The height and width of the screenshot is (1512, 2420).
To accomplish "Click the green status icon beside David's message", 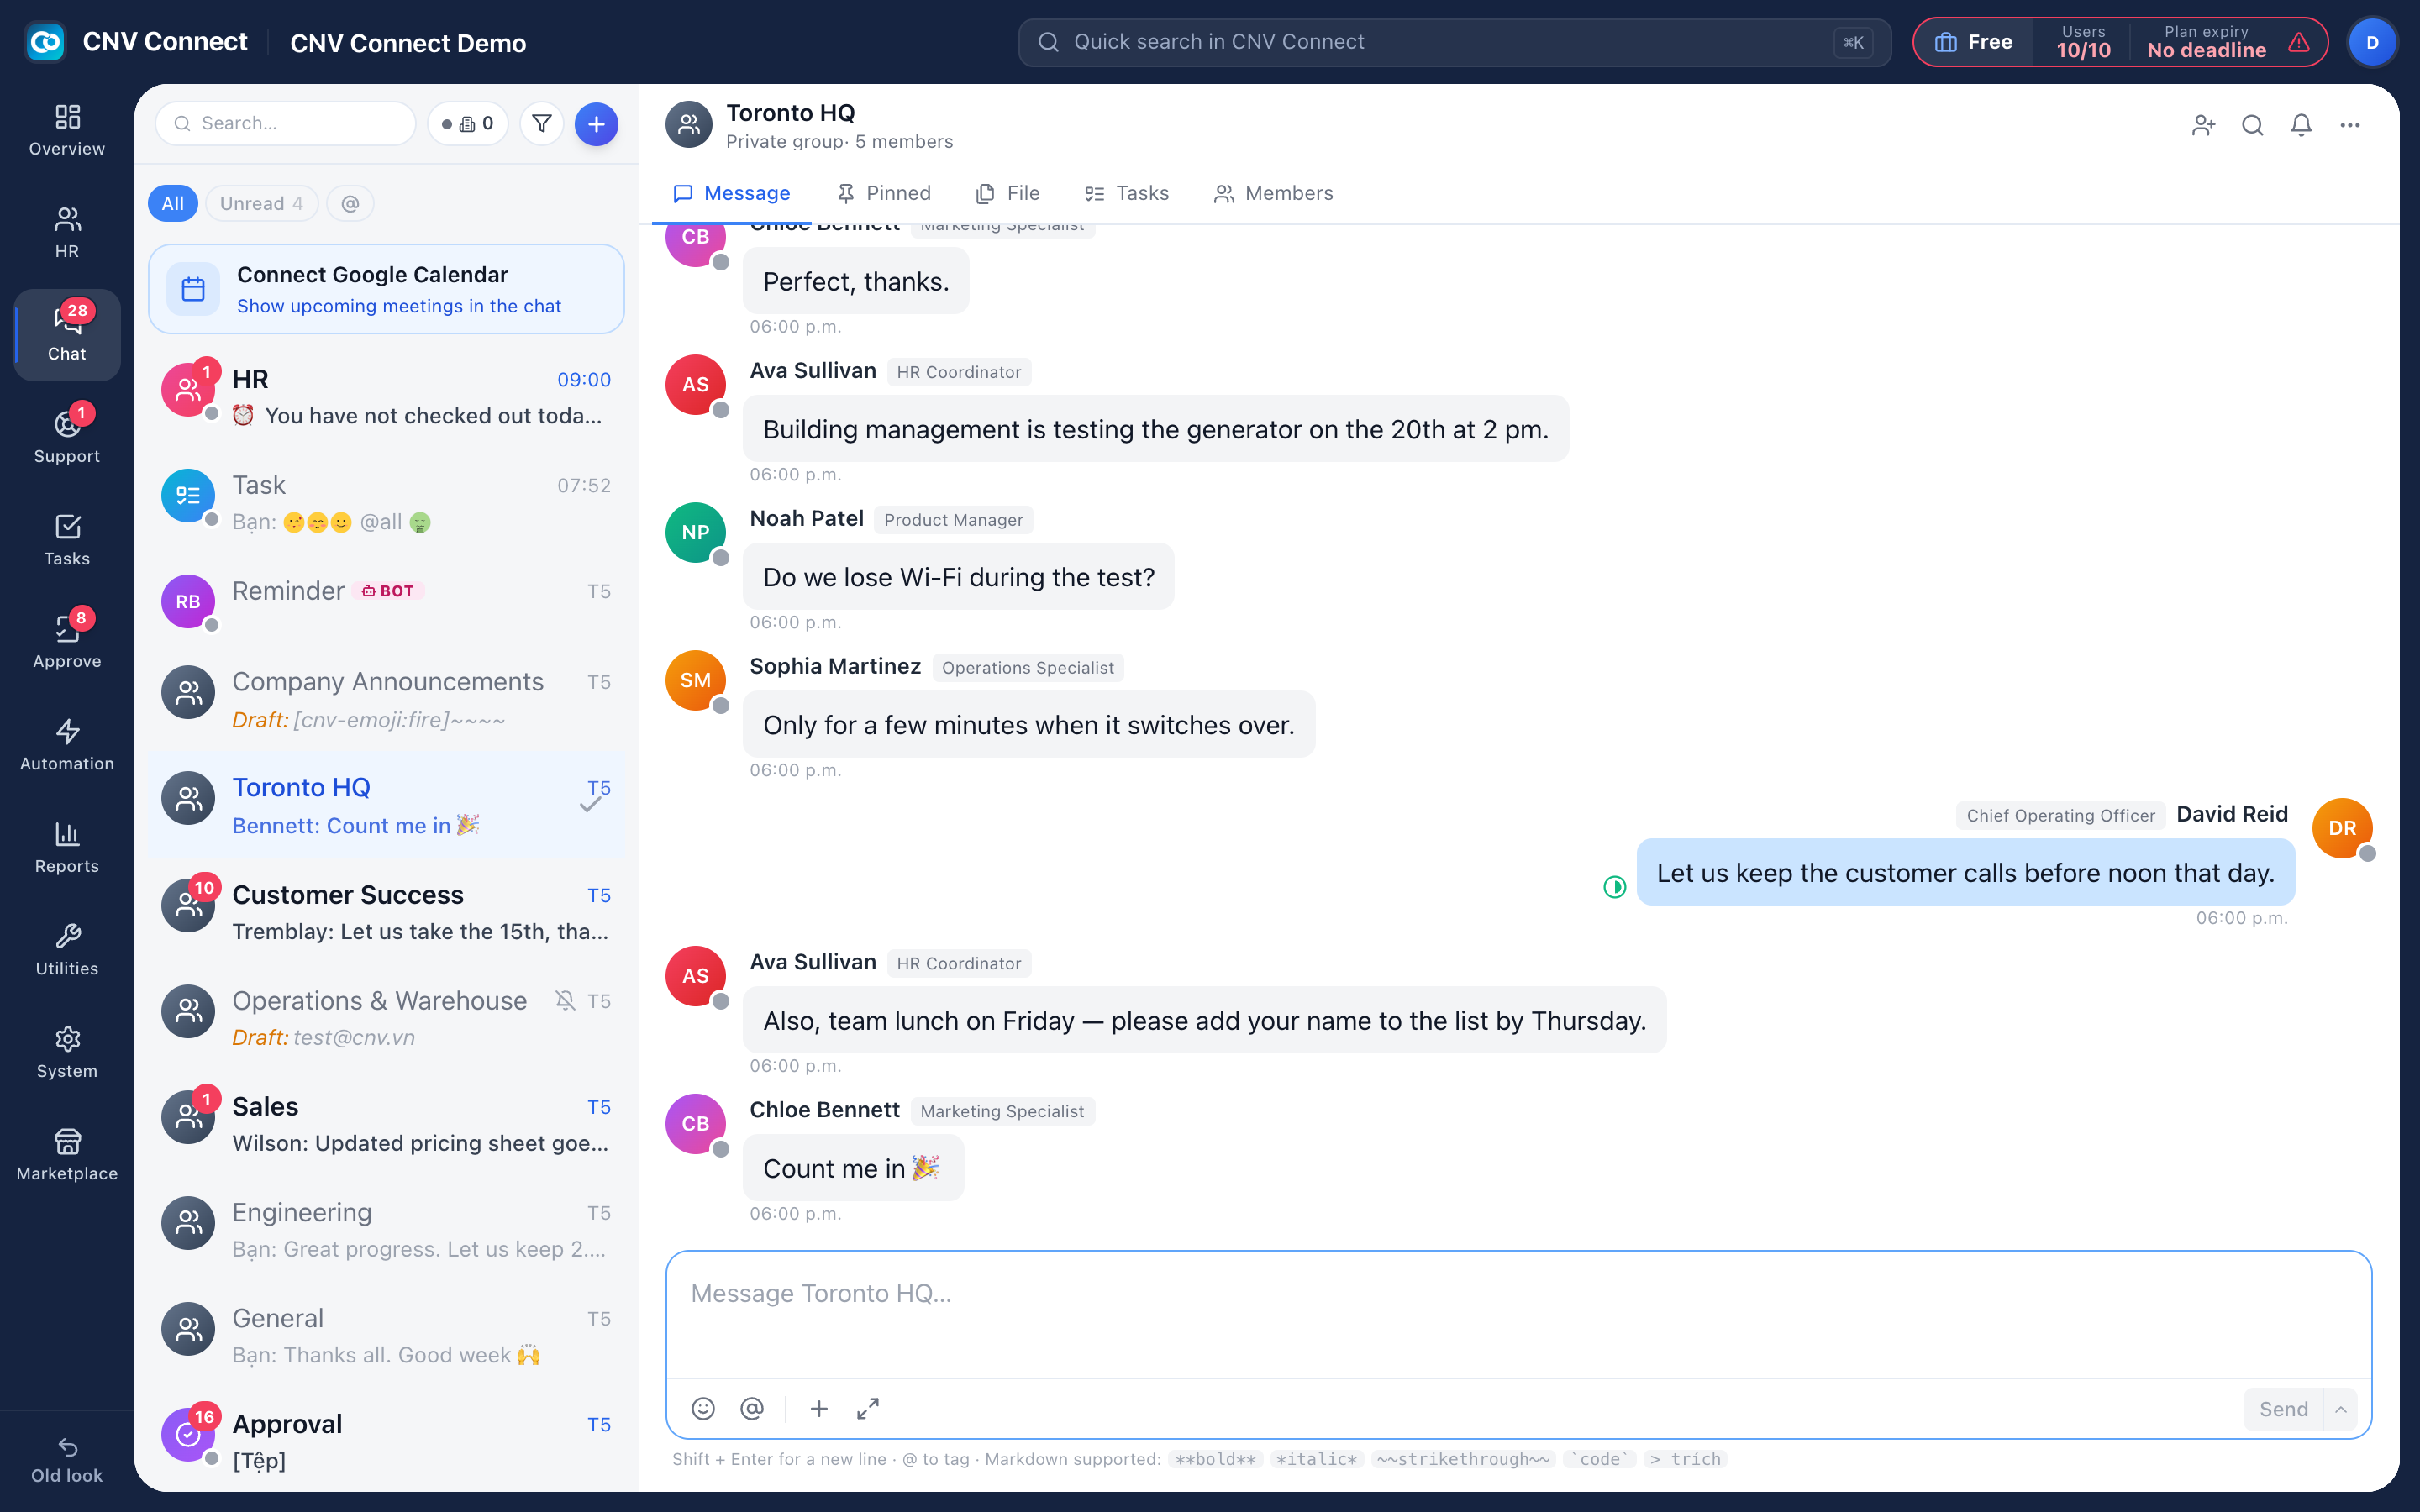I will 1614,887.
